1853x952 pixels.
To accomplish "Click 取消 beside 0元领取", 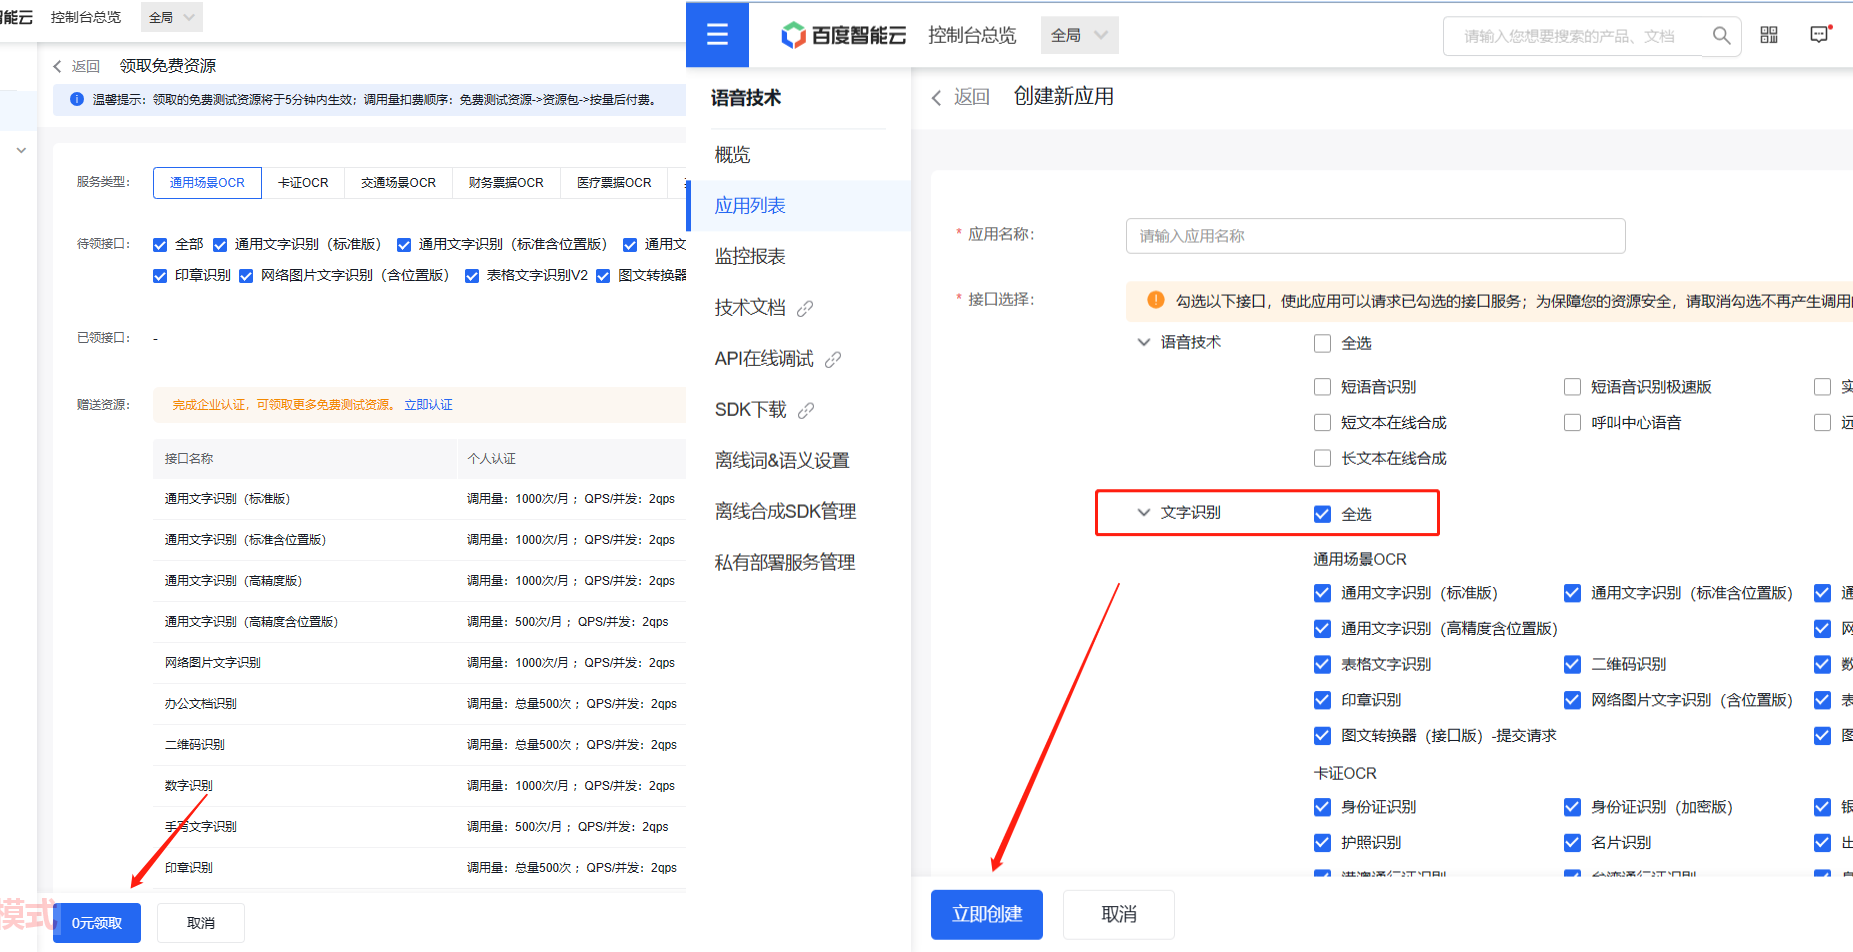I will click(x=201, y=923).
